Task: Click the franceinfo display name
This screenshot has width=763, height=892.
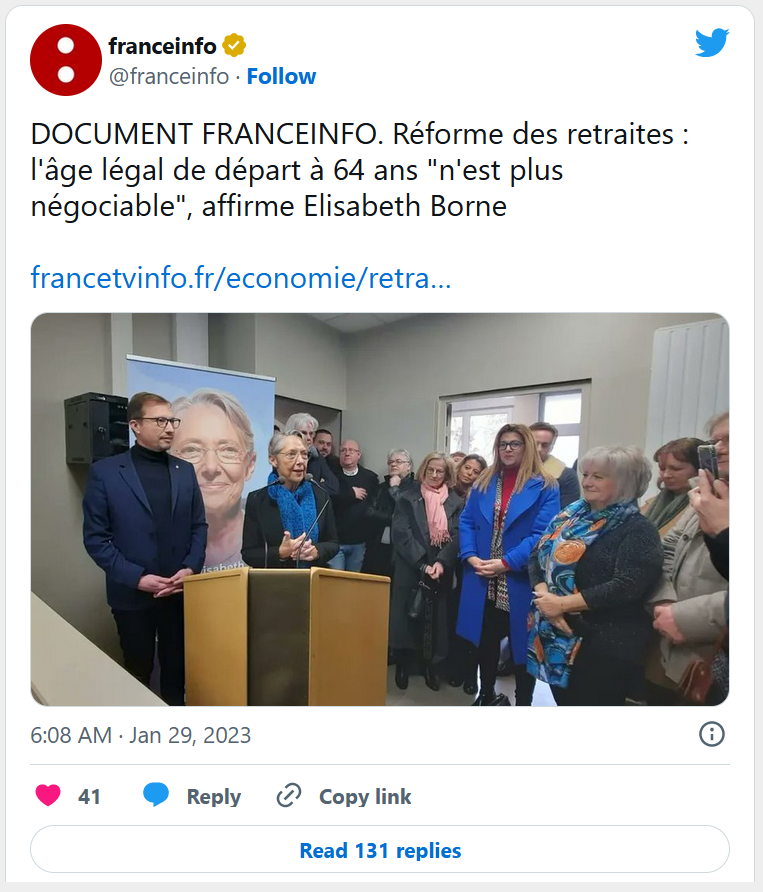Action: 162,46
